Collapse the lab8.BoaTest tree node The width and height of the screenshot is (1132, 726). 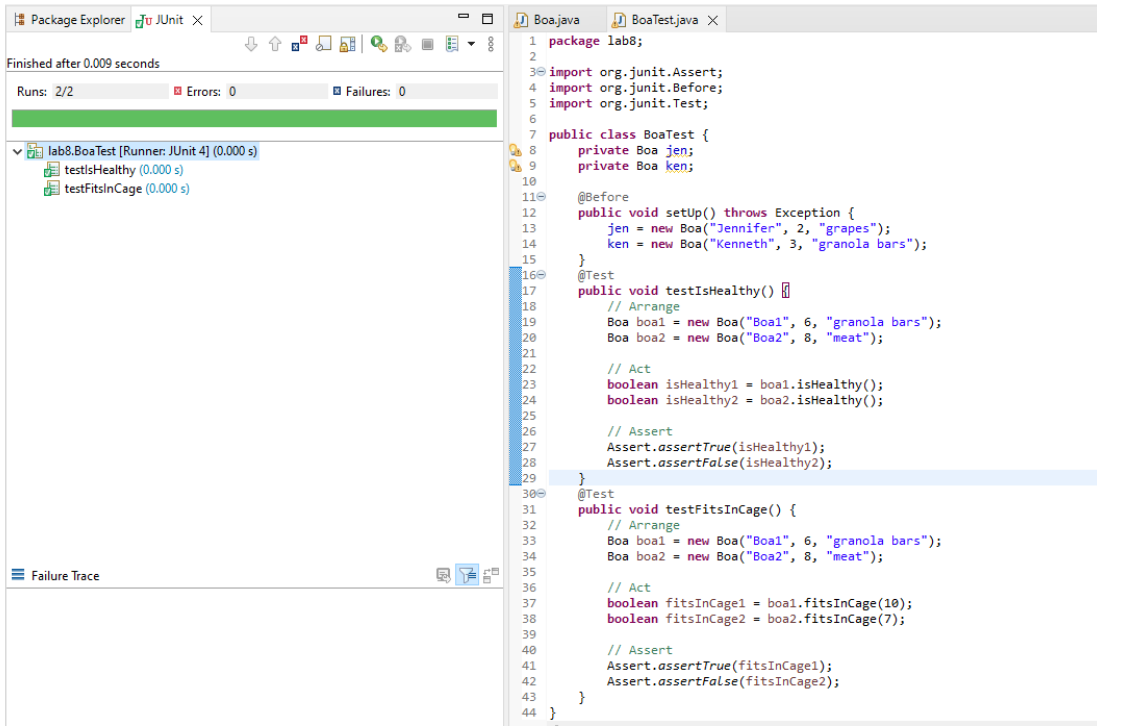17,152
